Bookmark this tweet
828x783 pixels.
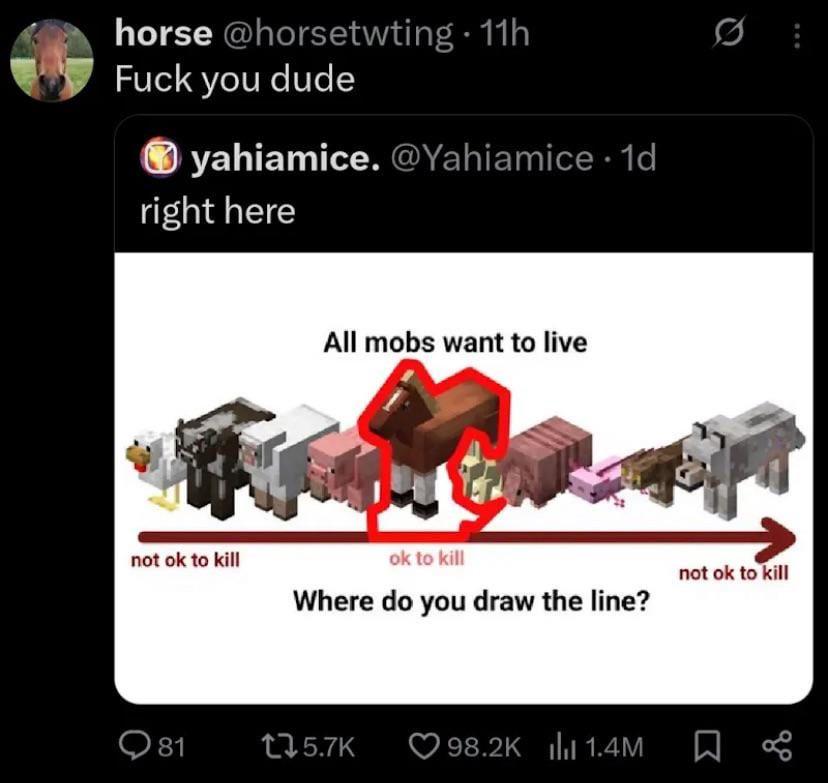click(x=704, y=747)
